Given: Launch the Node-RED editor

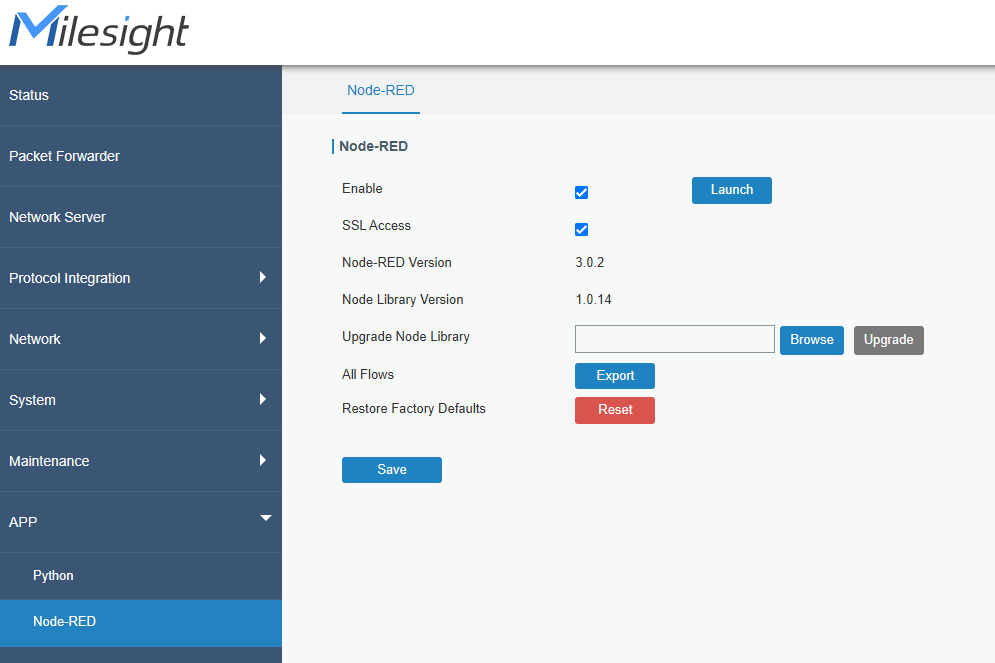Looking at the screenshot, I should tap(731, 190).
